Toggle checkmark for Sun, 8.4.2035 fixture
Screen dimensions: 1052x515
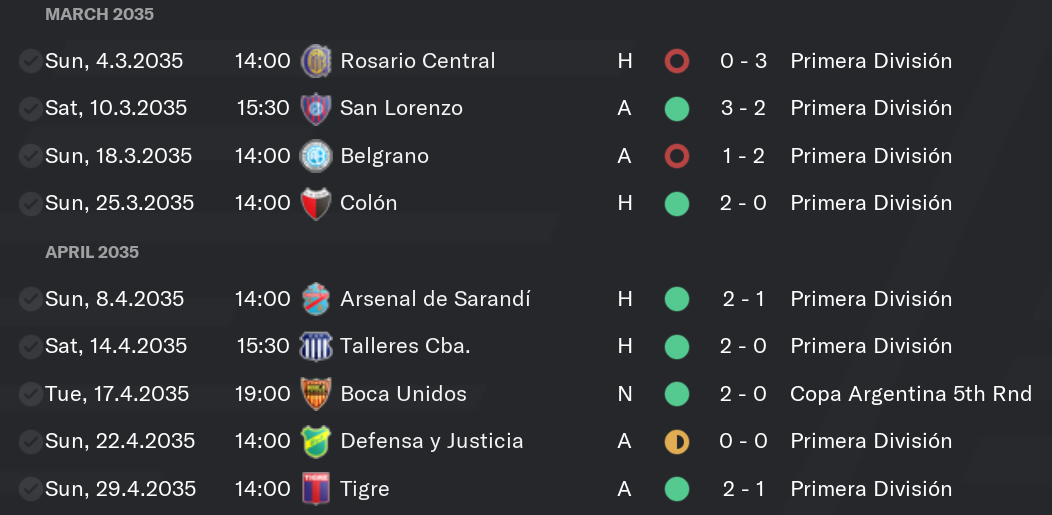[x=30, y=298]
